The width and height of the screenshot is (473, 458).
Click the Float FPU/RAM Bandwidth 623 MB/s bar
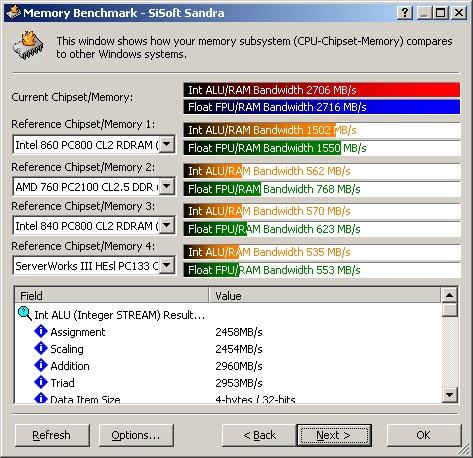[x=322, y=229]
